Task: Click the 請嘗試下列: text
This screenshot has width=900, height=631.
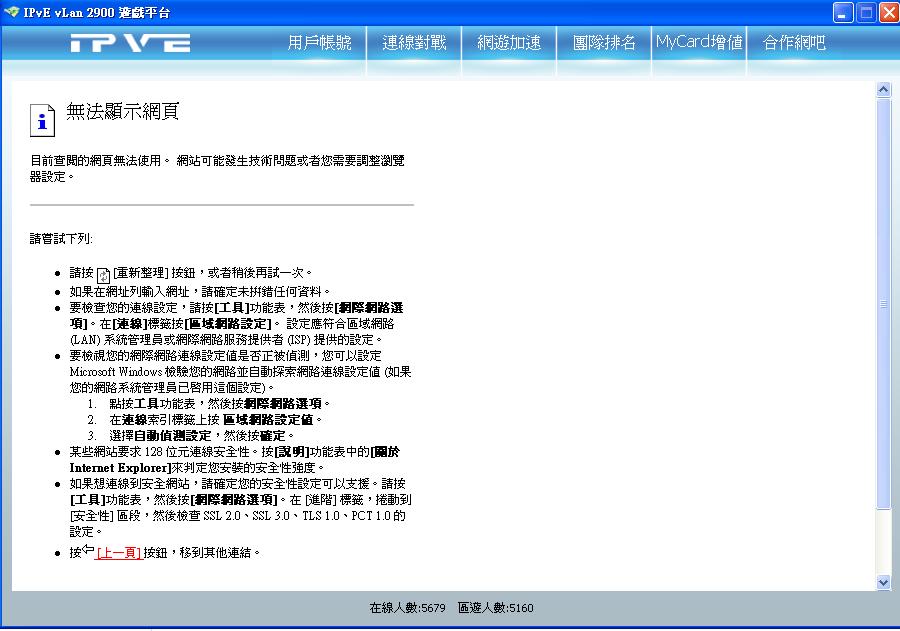Action: tap(61, 239)
